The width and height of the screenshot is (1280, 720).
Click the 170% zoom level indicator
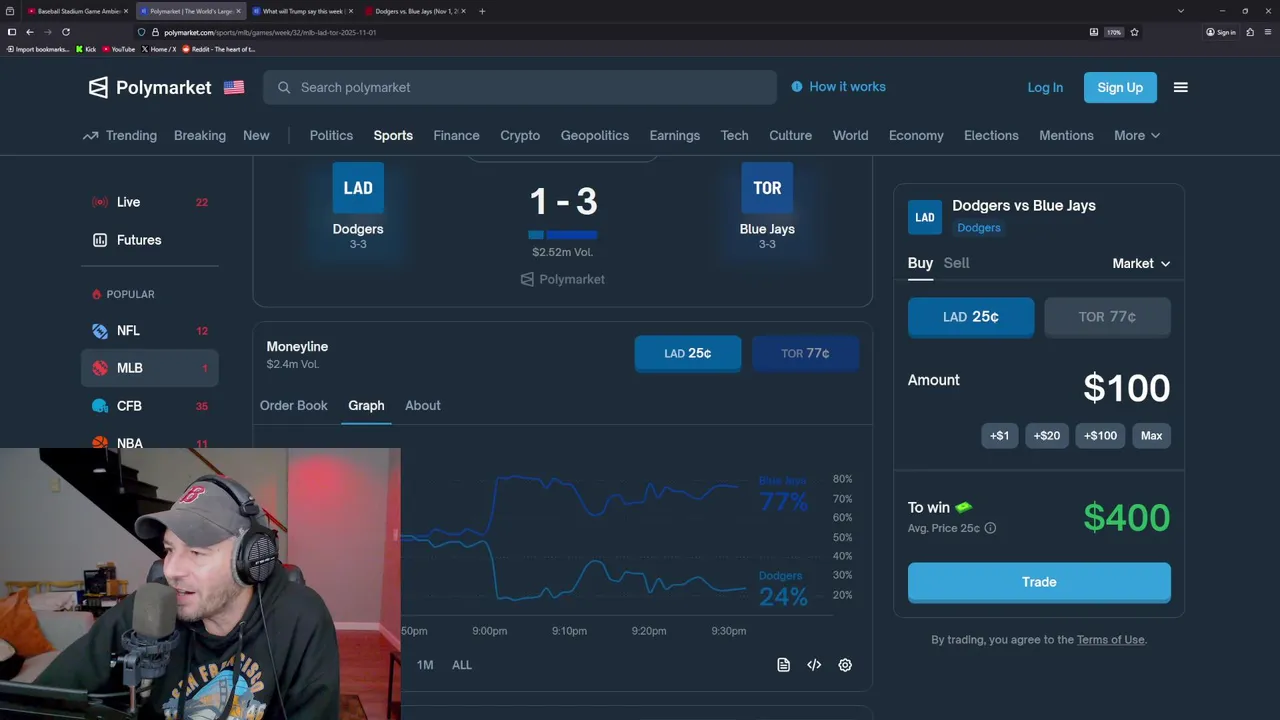pos(1113,32)
